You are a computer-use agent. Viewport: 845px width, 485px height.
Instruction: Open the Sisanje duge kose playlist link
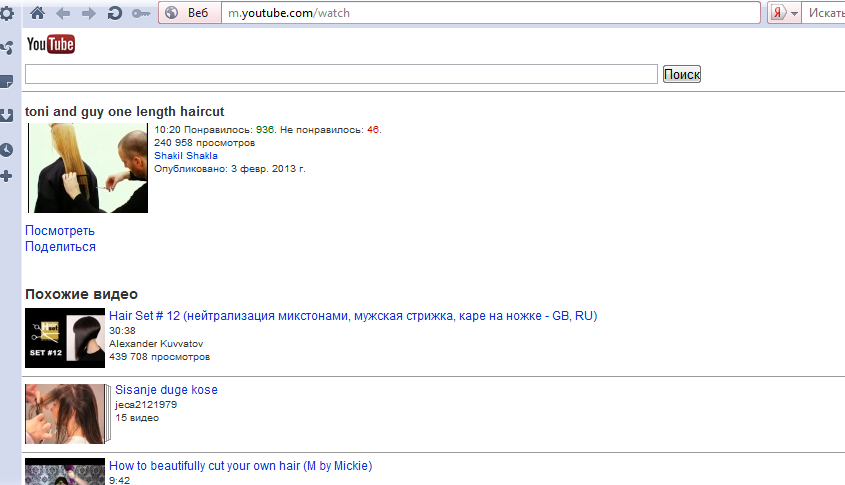(x=167, y=390)
